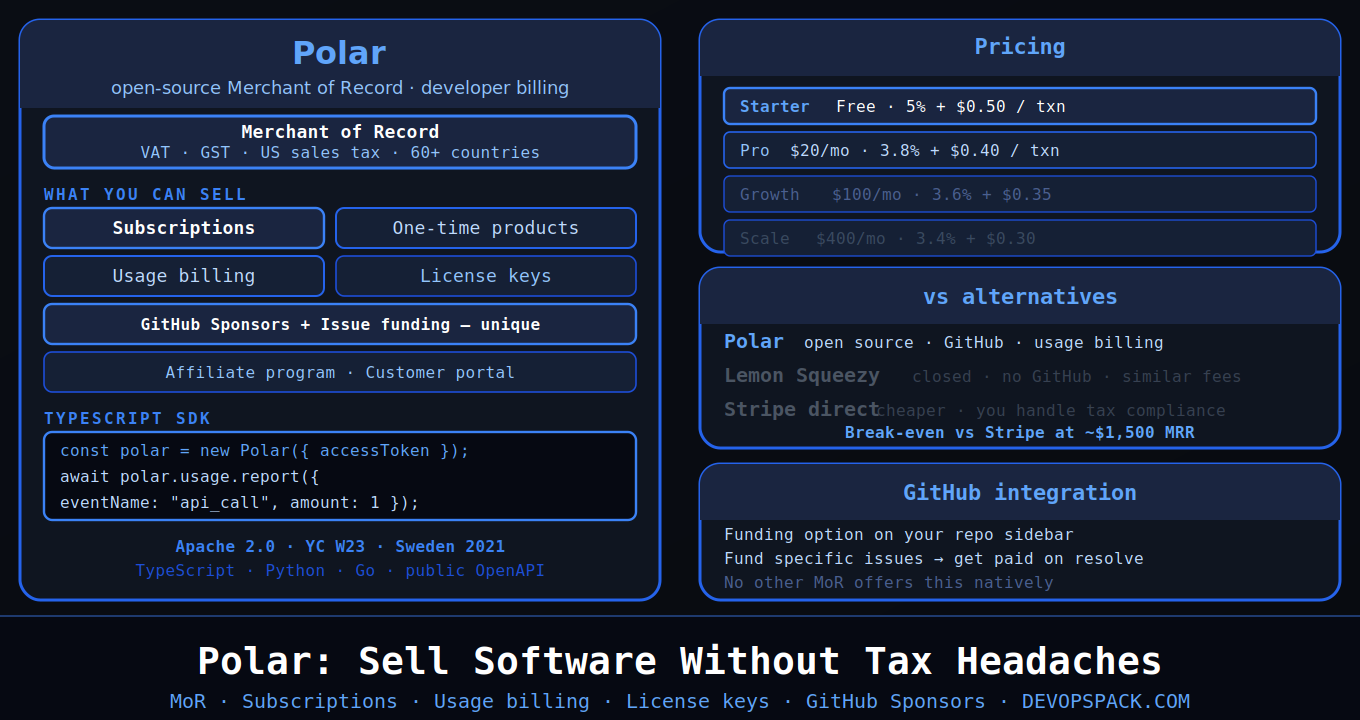
Task: Click 'Polar: Sell Software Without Tax Headaches' headline
Action: (680, 662)
